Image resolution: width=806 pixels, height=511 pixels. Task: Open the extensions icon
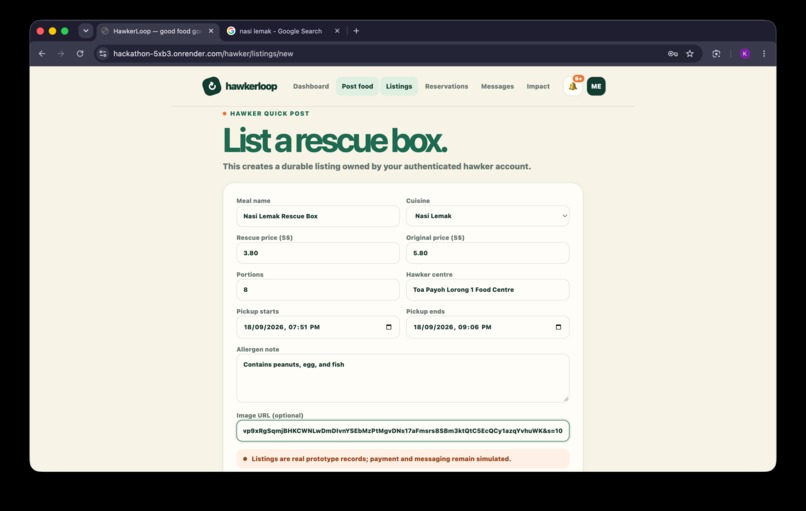point(716,53)
